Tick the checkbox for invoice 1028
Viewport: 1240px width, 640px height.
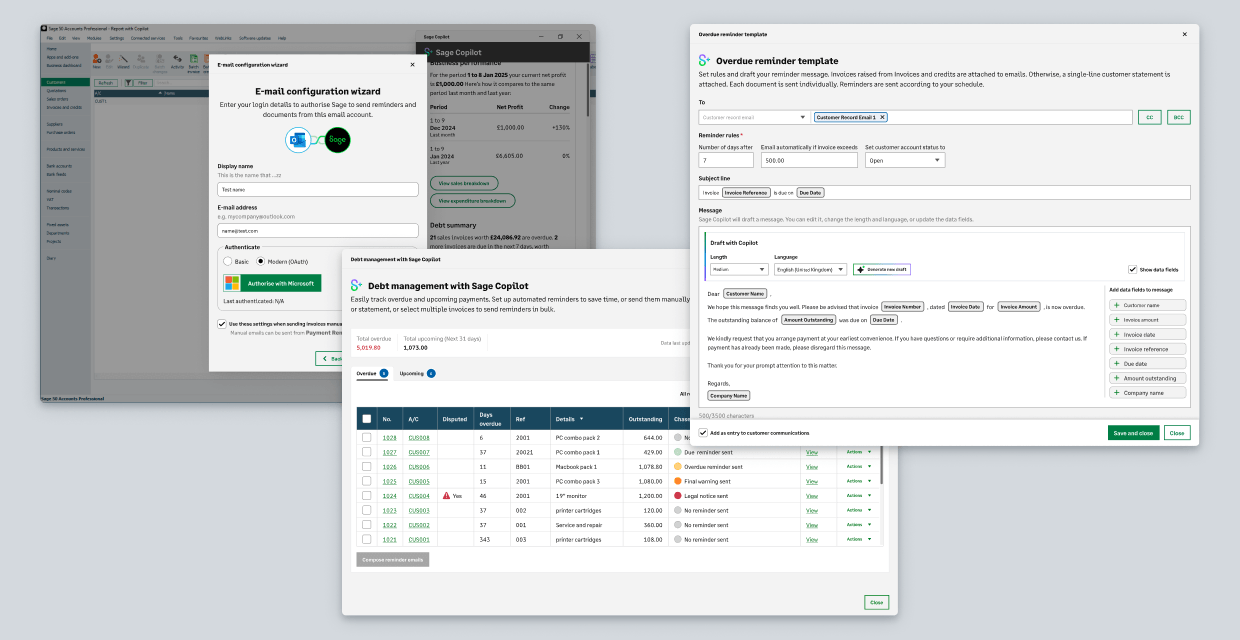[x=366, y=438]
